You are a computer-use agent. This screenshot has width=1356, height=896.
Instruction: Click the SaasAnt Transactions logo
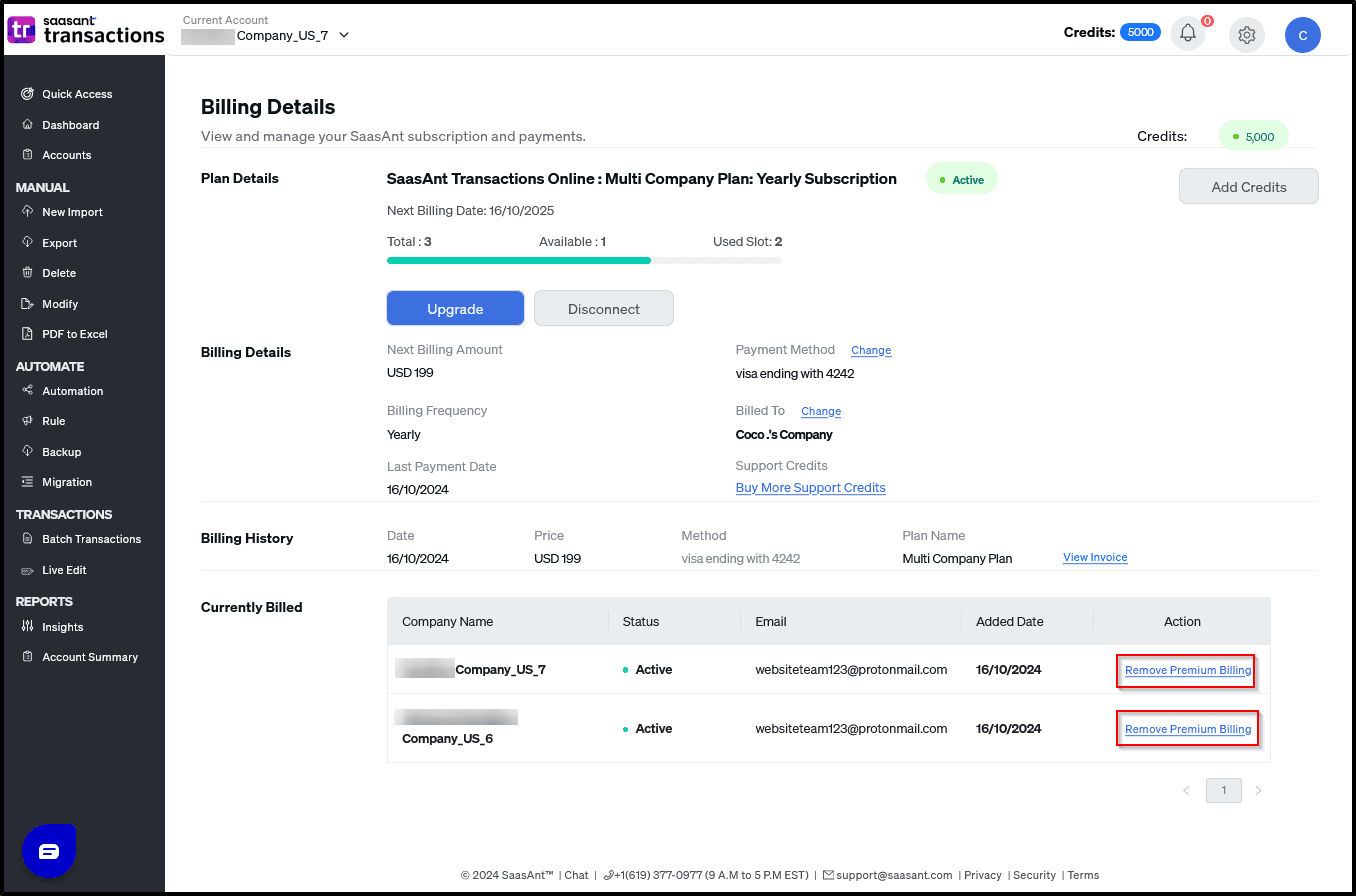tap(86, 30)
